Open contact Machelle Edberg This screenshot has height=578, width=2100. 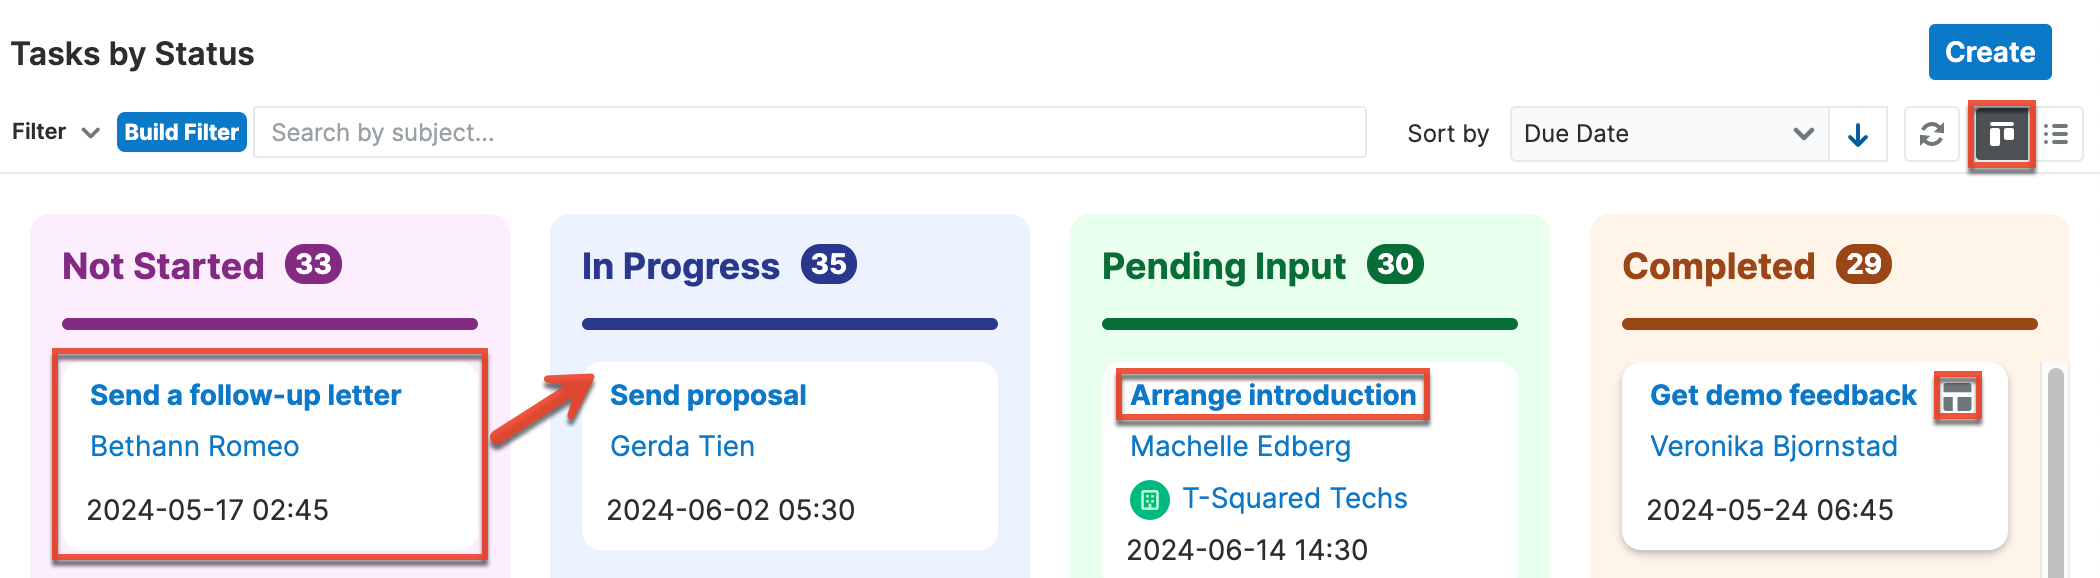click(1240, 446)
